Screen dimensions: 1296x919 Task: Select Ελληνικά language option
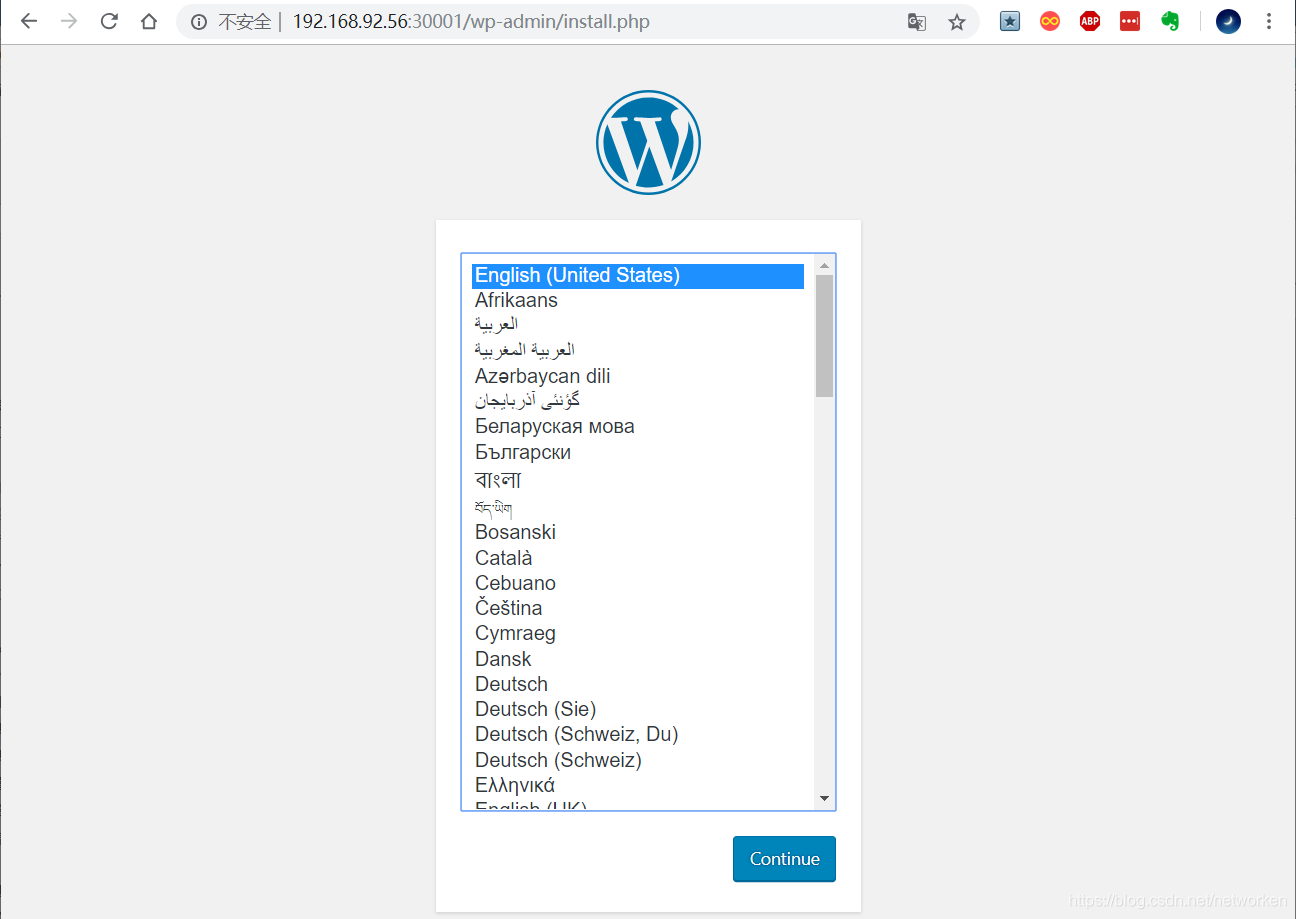click(638, 785)
